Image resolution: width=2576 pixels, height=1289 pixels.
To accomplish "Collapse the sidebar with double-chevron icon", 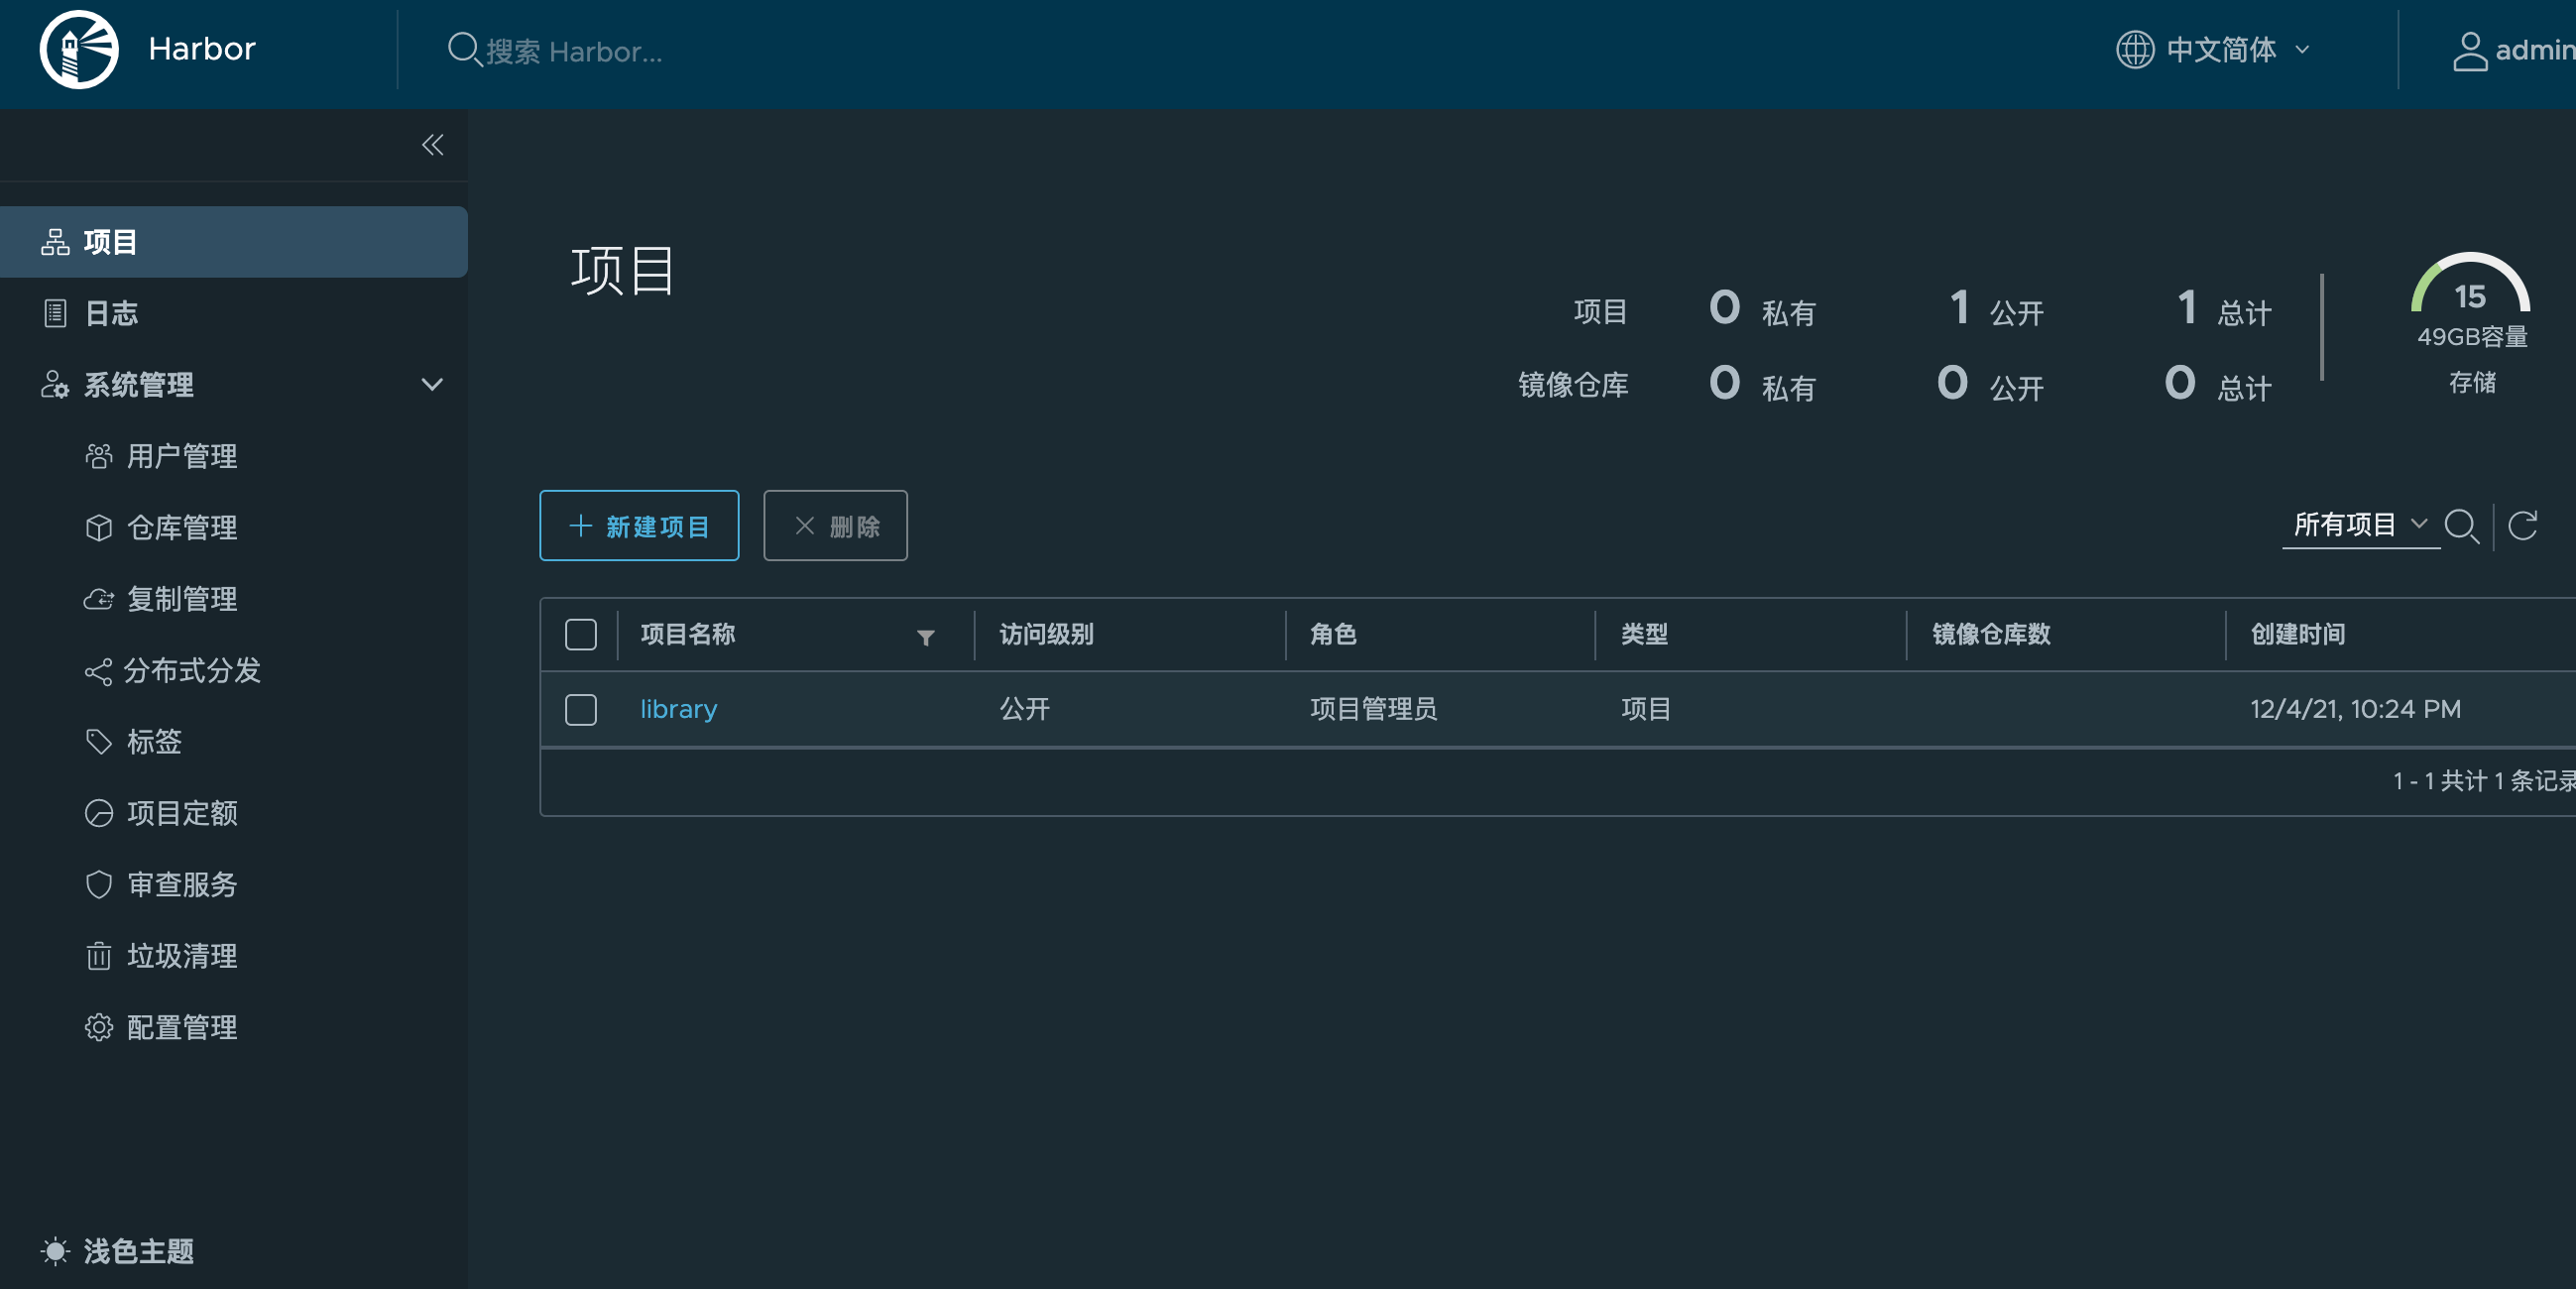I will (x=432, y=145).
